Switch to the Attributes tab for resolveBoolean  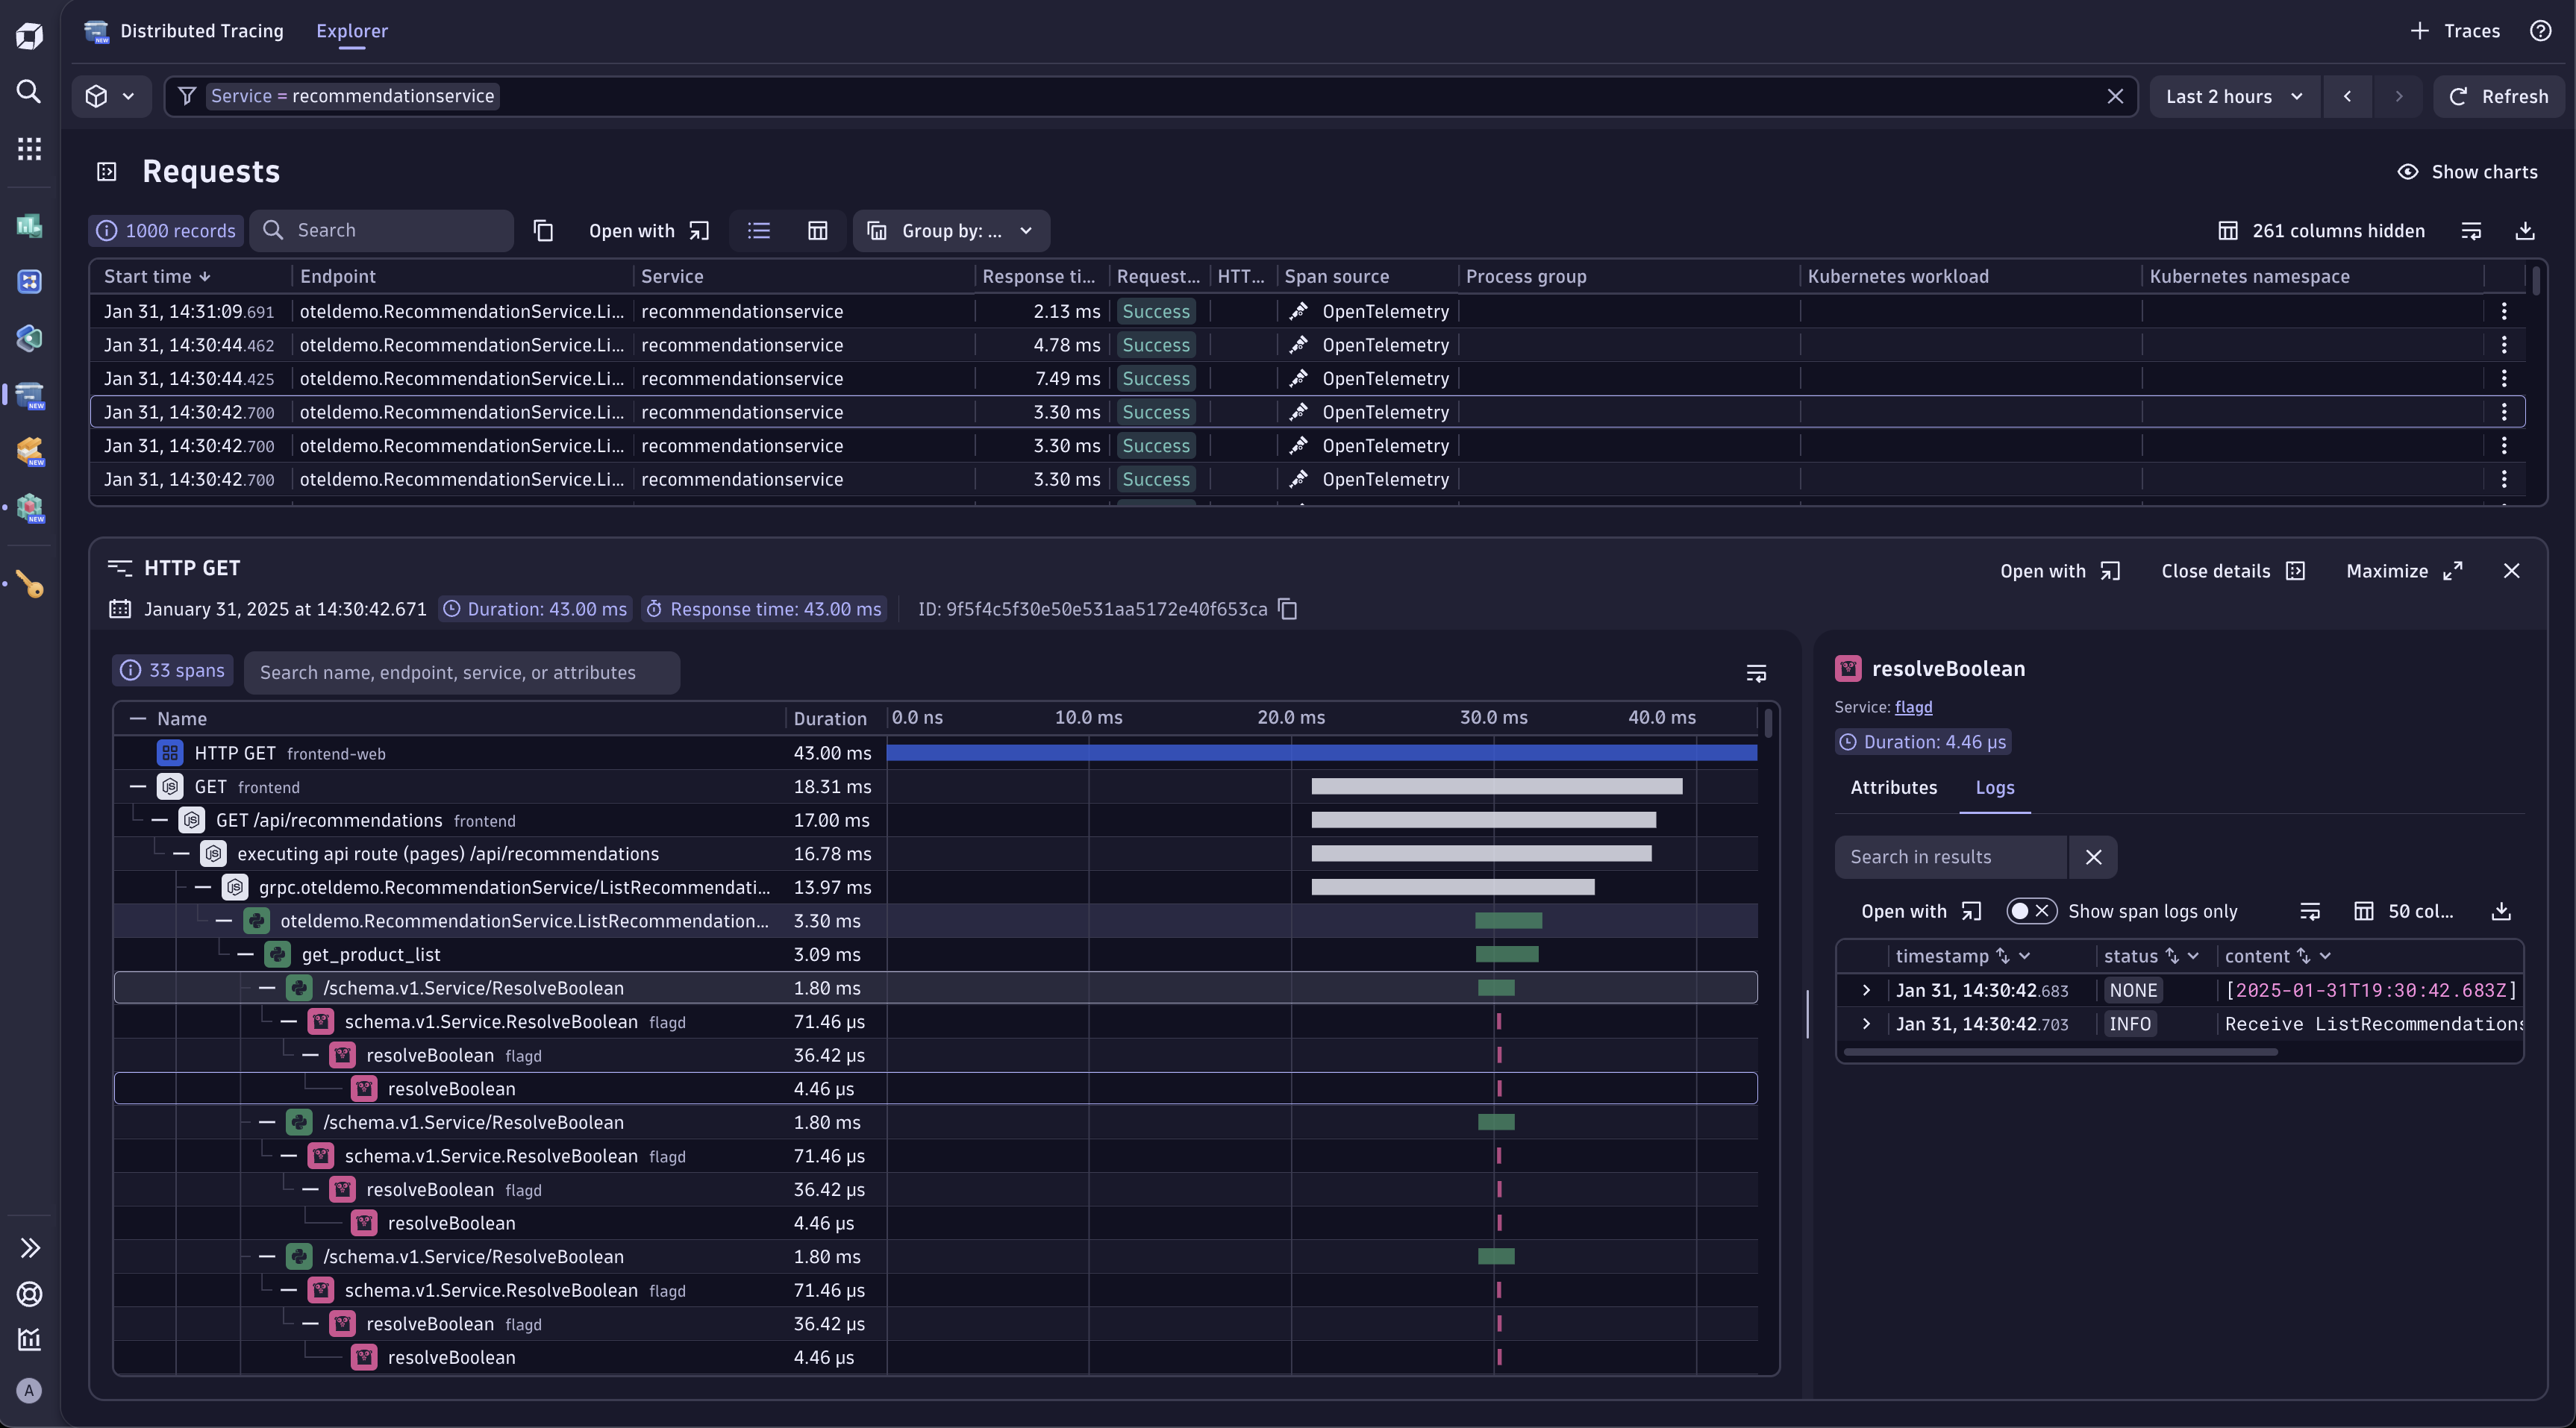coord(1892,788)
